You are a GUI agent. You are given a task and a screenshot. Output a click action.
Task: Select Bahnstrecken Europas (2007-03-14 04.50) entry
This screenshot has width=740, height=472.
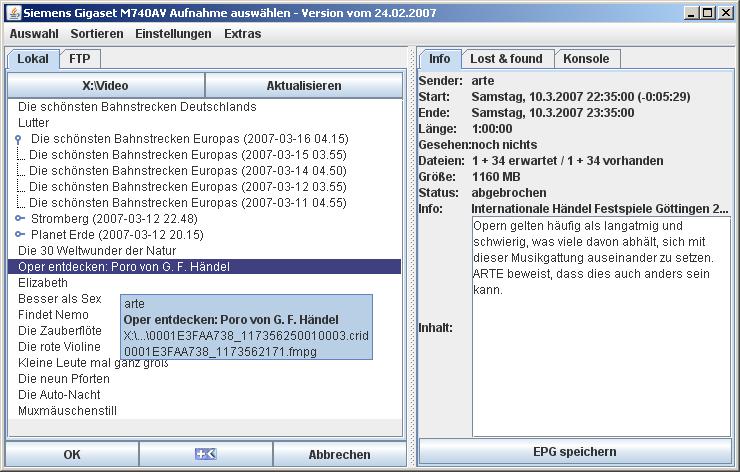pos(187,171)
